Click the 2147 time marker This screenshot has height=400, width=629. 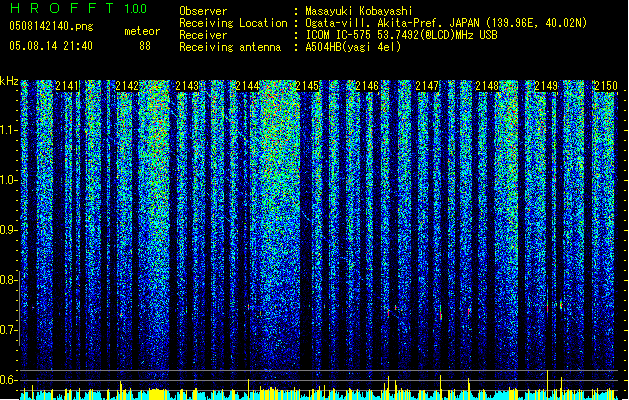(427, 86)
